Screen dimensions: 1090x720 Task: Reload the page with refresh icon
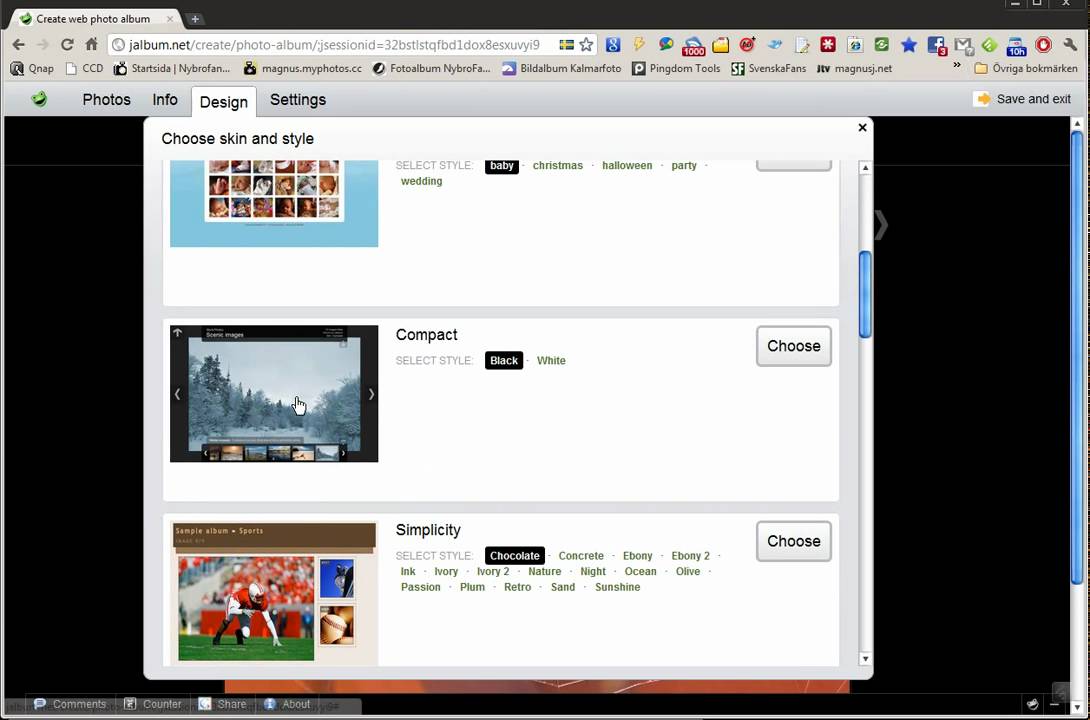[67, 44]
